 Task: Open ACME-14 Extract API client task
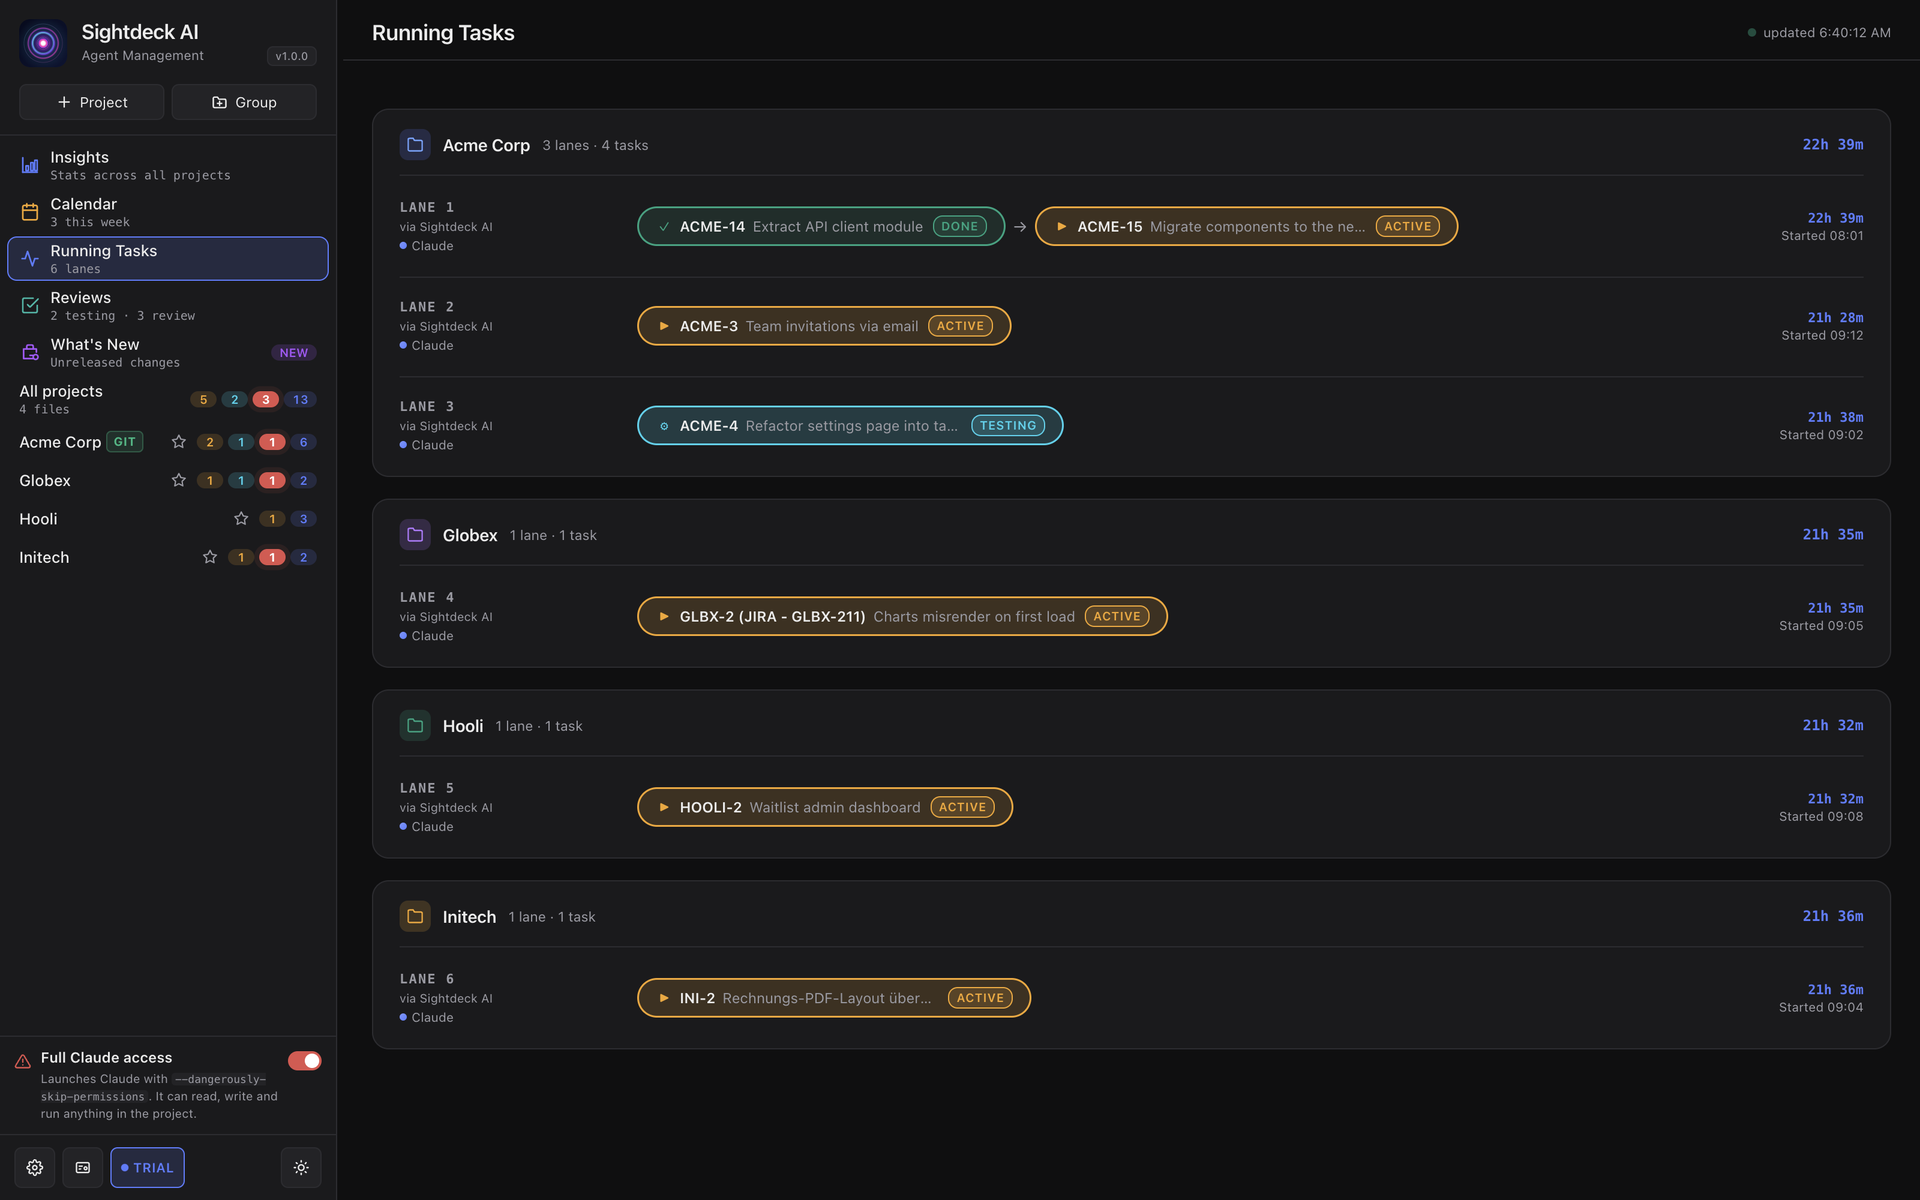tap(821, 227)
